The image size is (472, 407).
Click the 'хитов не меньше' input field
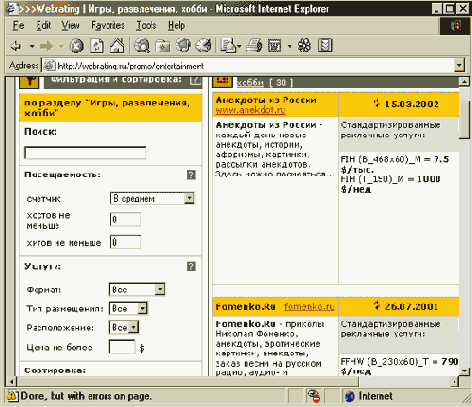(x=125, y=242)
